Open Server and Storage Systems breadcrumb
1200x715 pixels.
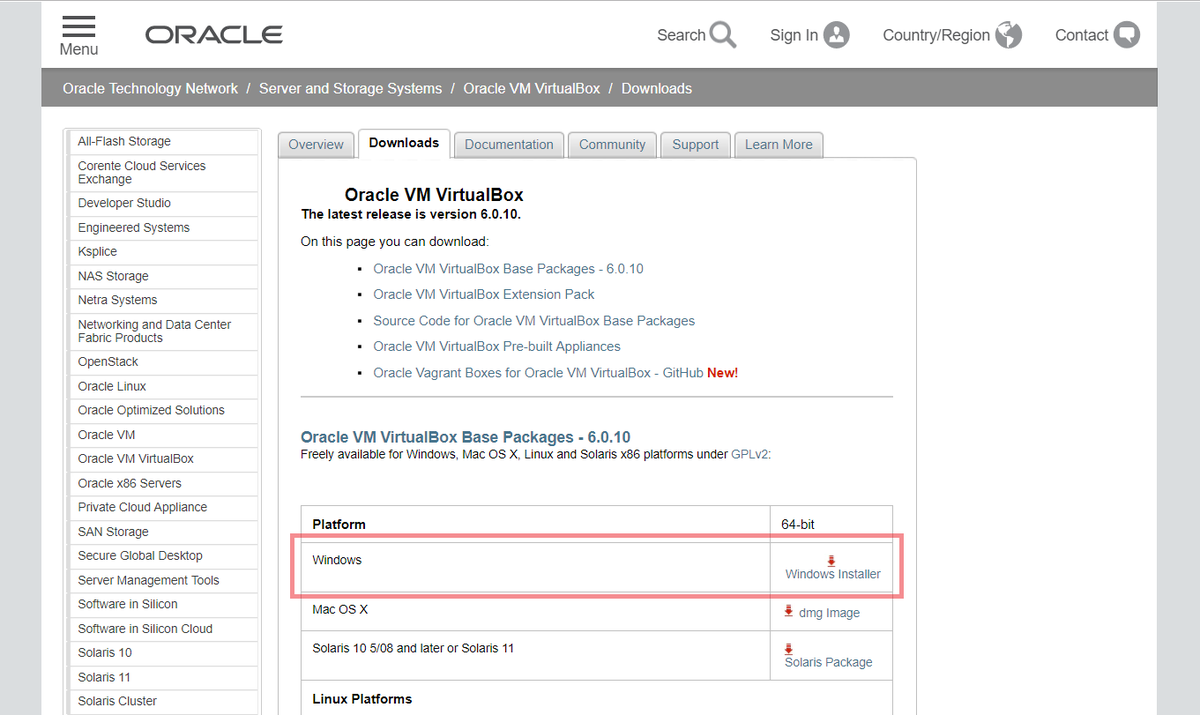pyautogui.click(x=350, y=88)
